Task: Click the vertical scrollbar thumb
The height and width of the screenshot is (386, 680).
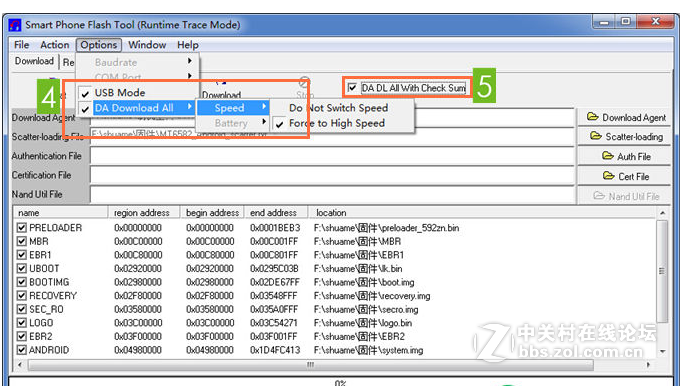Action: point(662,271)
